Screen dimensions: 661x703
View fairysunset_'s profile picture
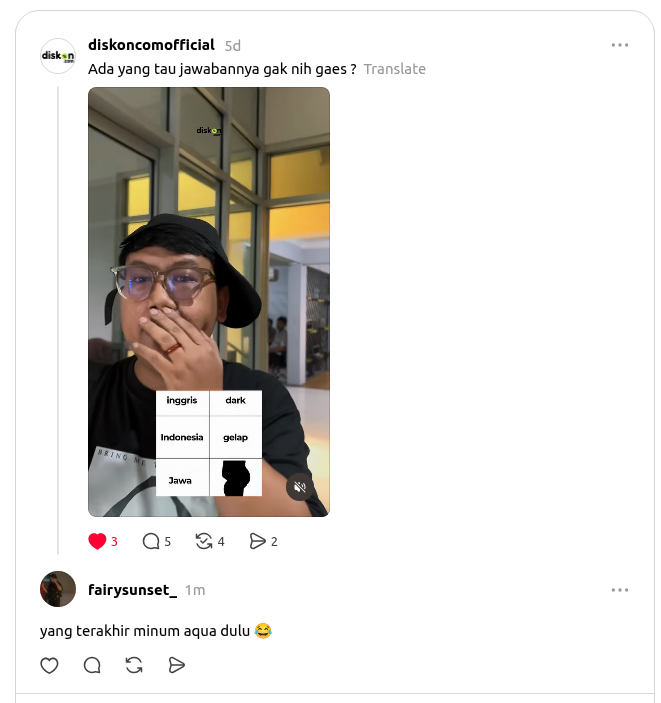[58, 589]
